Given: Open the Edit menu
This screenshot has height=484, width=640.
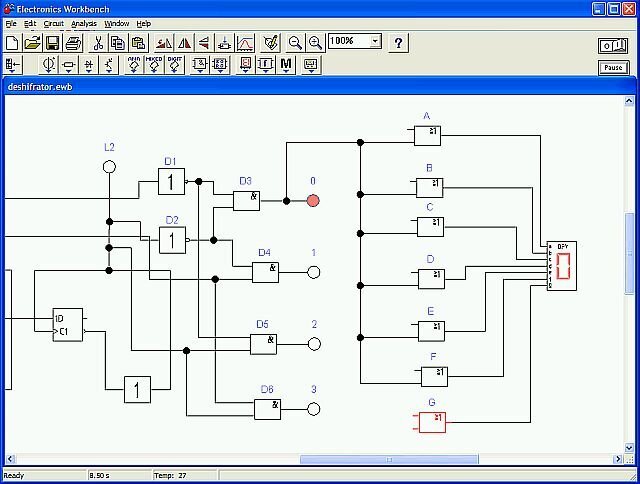Looking at the screenshot, I should tap(30, 24).
